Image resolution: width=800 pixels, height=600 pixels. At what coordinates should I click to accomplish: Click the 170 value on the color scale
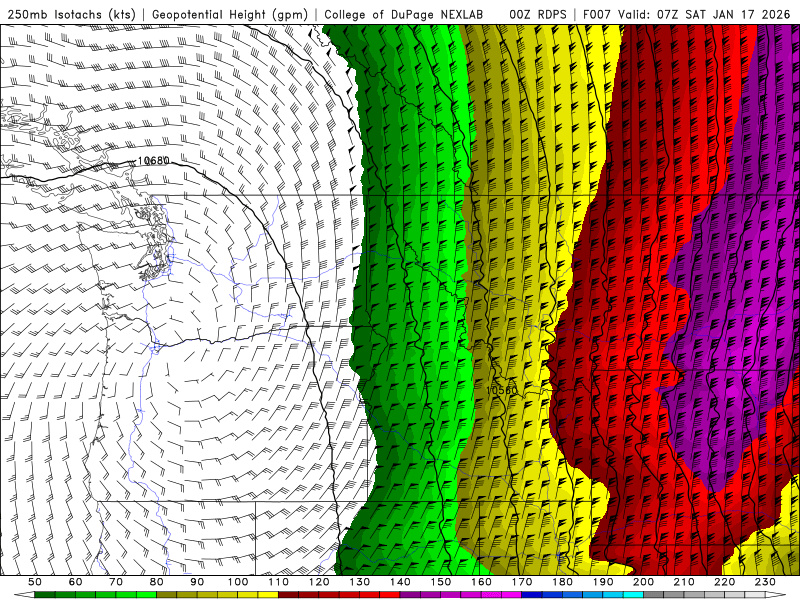click(522, 582)
